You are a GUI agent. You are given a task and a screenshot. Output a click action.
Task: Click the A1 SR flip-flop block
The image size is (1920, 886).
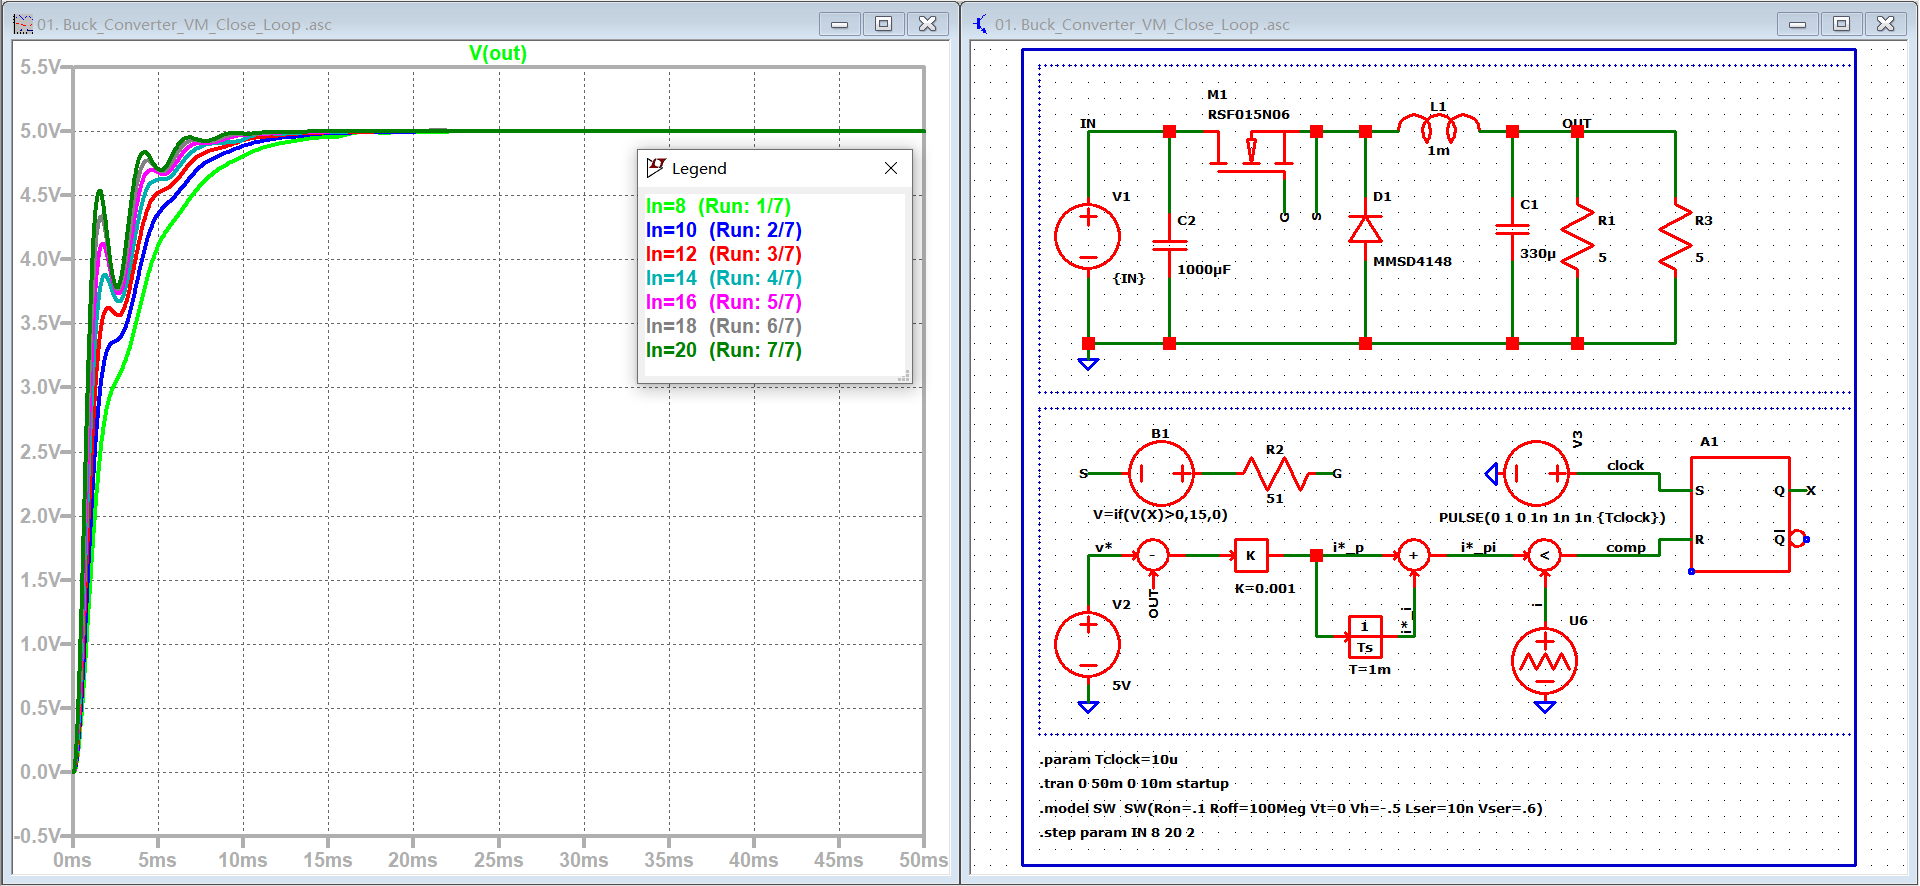pyautogui.click(x=1740, y=514)
